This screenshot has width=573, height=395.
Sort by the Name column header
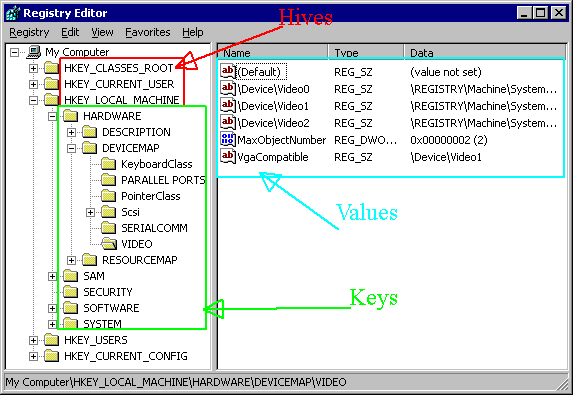tap(273, 52)
